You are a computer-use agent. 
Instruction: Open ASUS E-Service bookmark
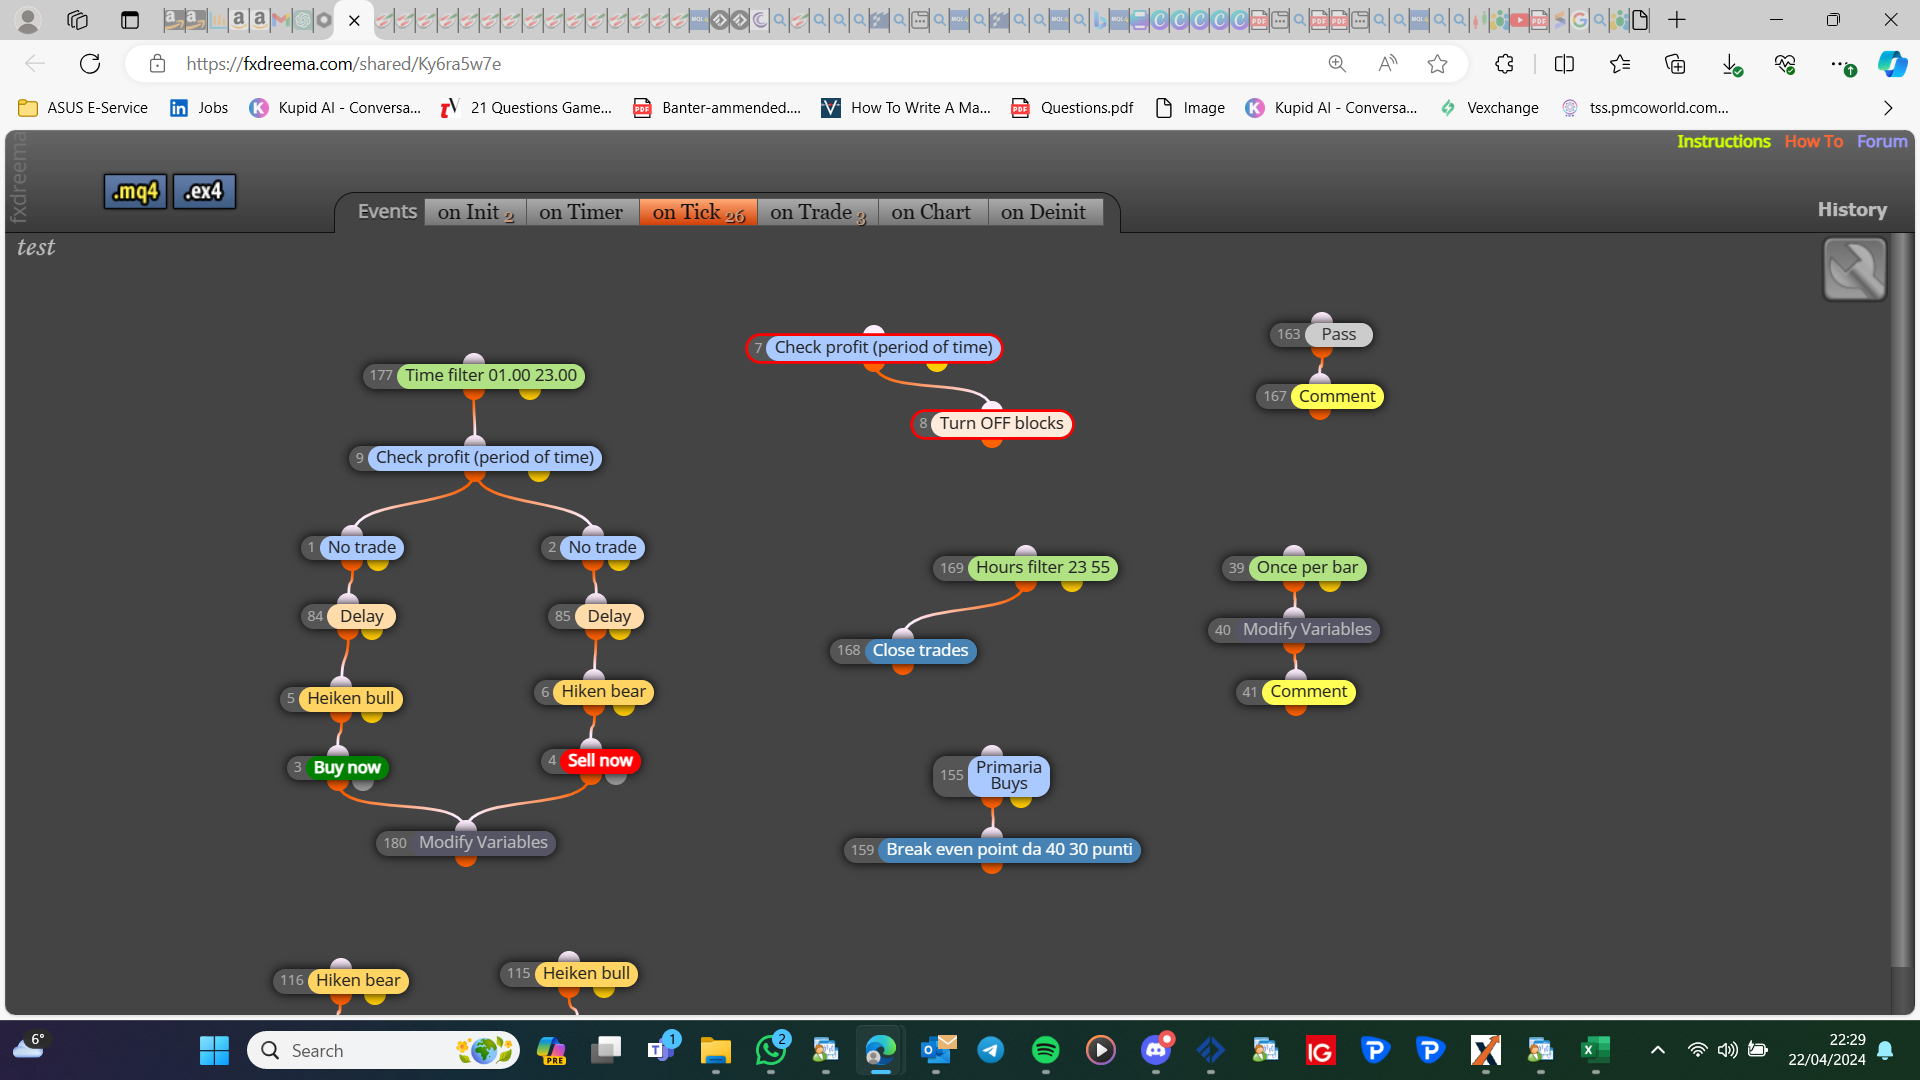83,108
